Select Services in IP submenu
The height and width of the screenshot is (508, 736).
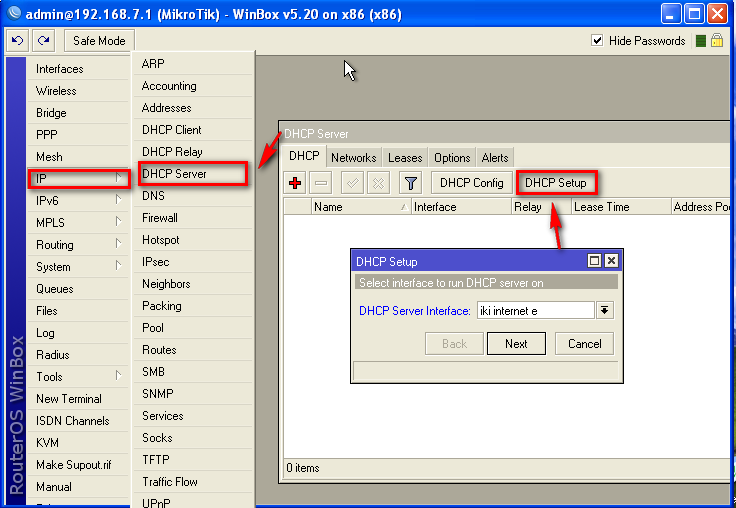[x=193, y=416]
